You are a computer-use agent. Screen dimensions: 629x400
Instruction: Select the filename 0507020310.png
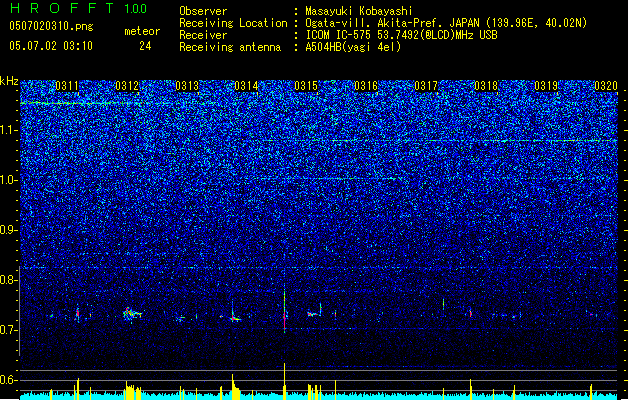point(51,26)
